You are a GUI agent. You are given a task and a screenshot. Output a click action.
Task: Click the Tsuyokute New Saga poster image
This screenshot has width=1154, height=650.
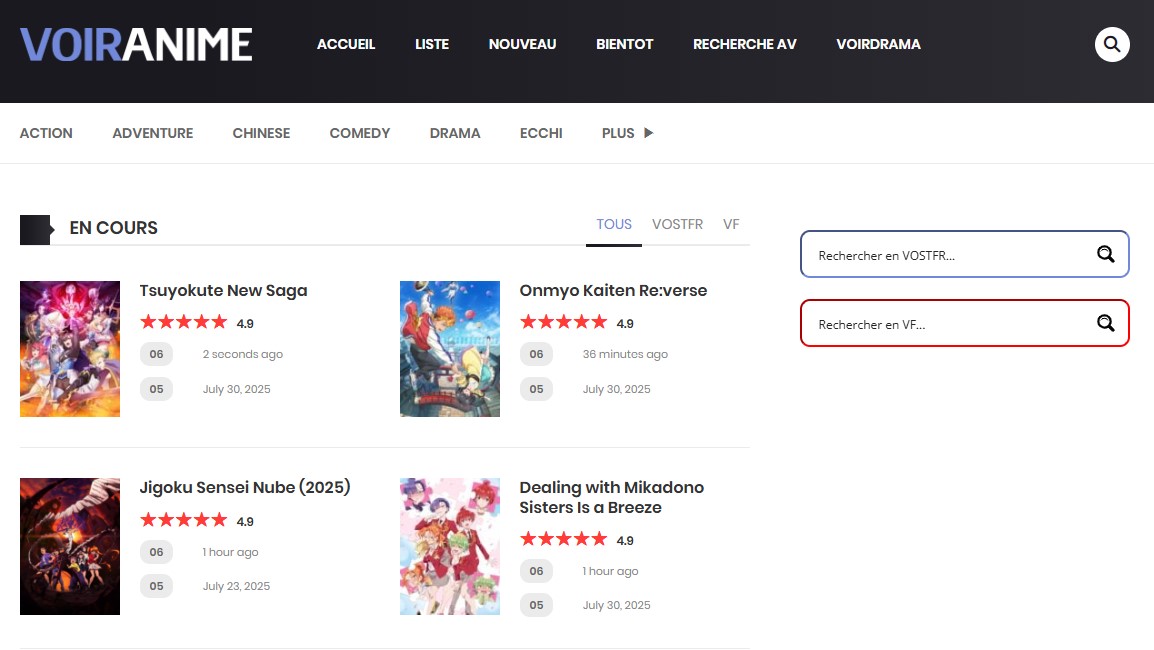point(69,348)
